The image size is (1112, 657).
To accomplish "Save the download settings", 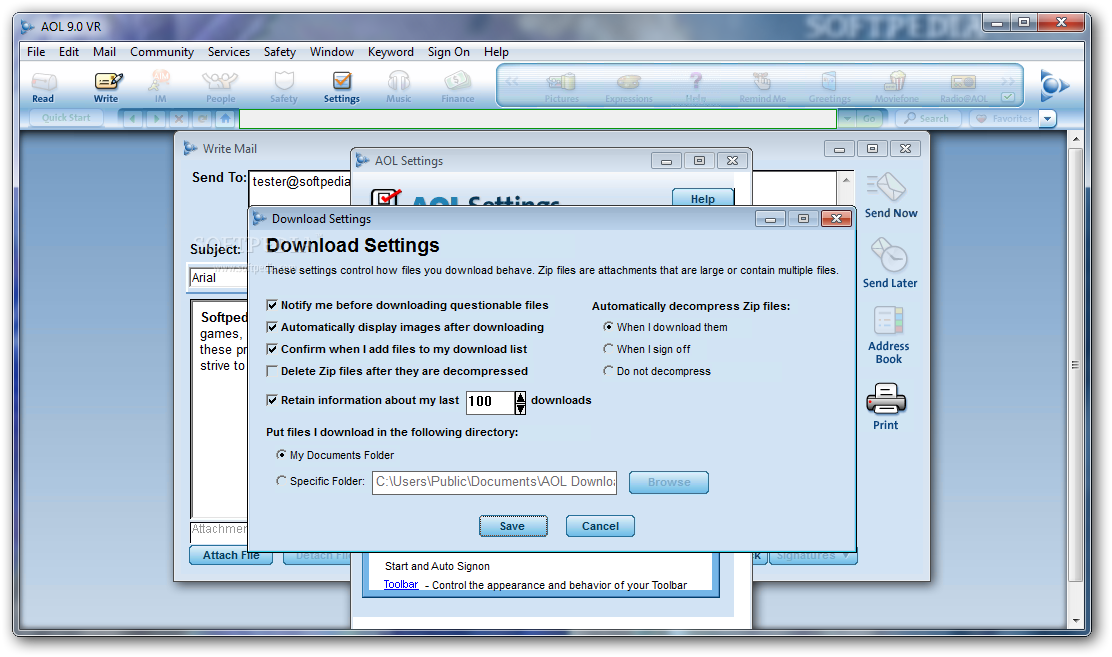I will [x=513, y=526].
